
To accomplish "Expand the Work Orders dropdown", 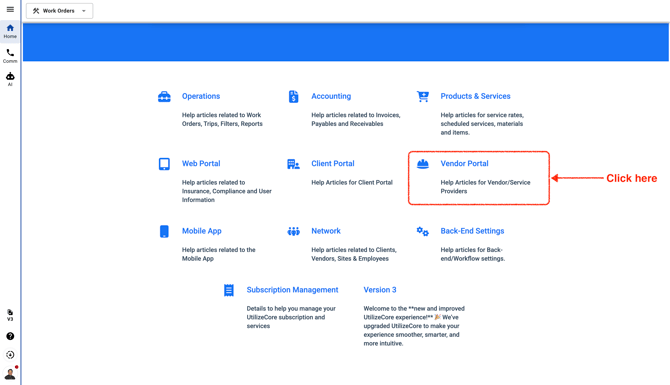I will (x=59, y=11).
